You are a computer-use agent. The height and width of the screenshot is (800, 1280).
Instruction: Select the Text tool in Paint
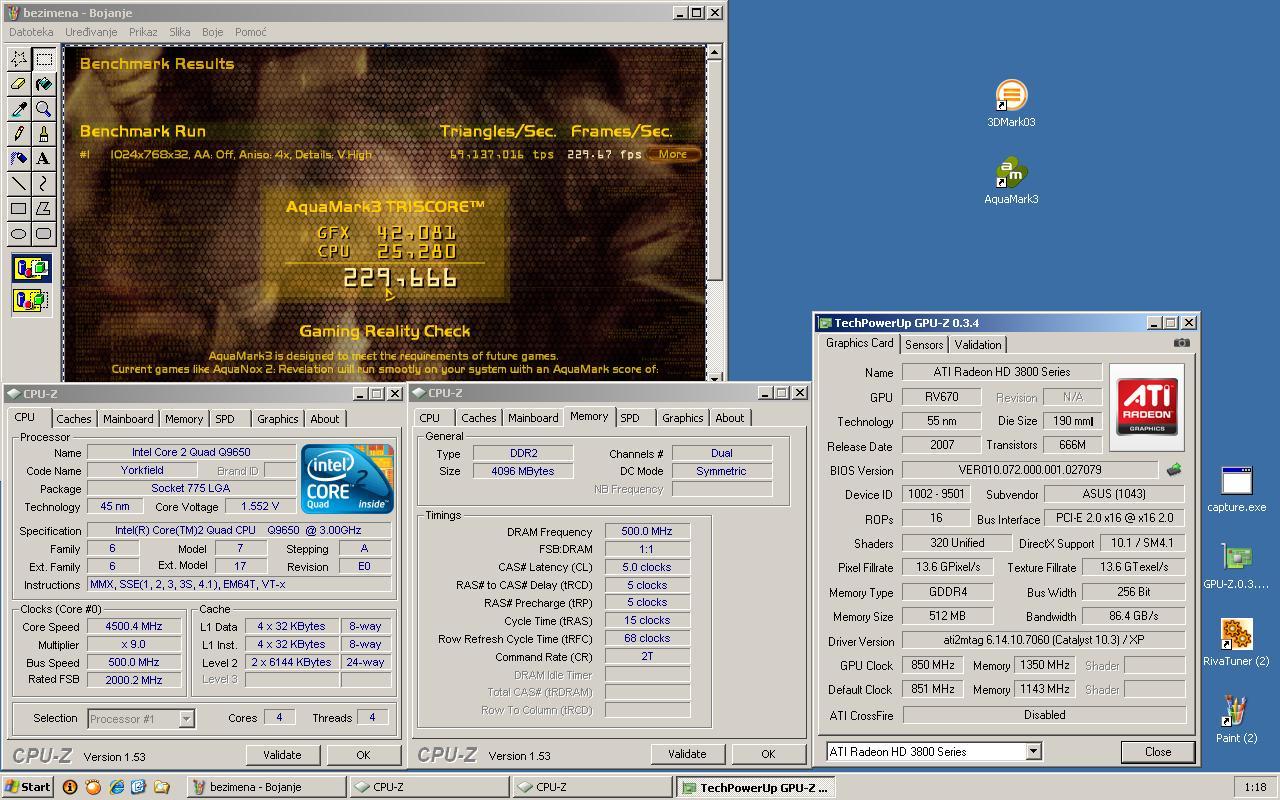pos(44,158)
